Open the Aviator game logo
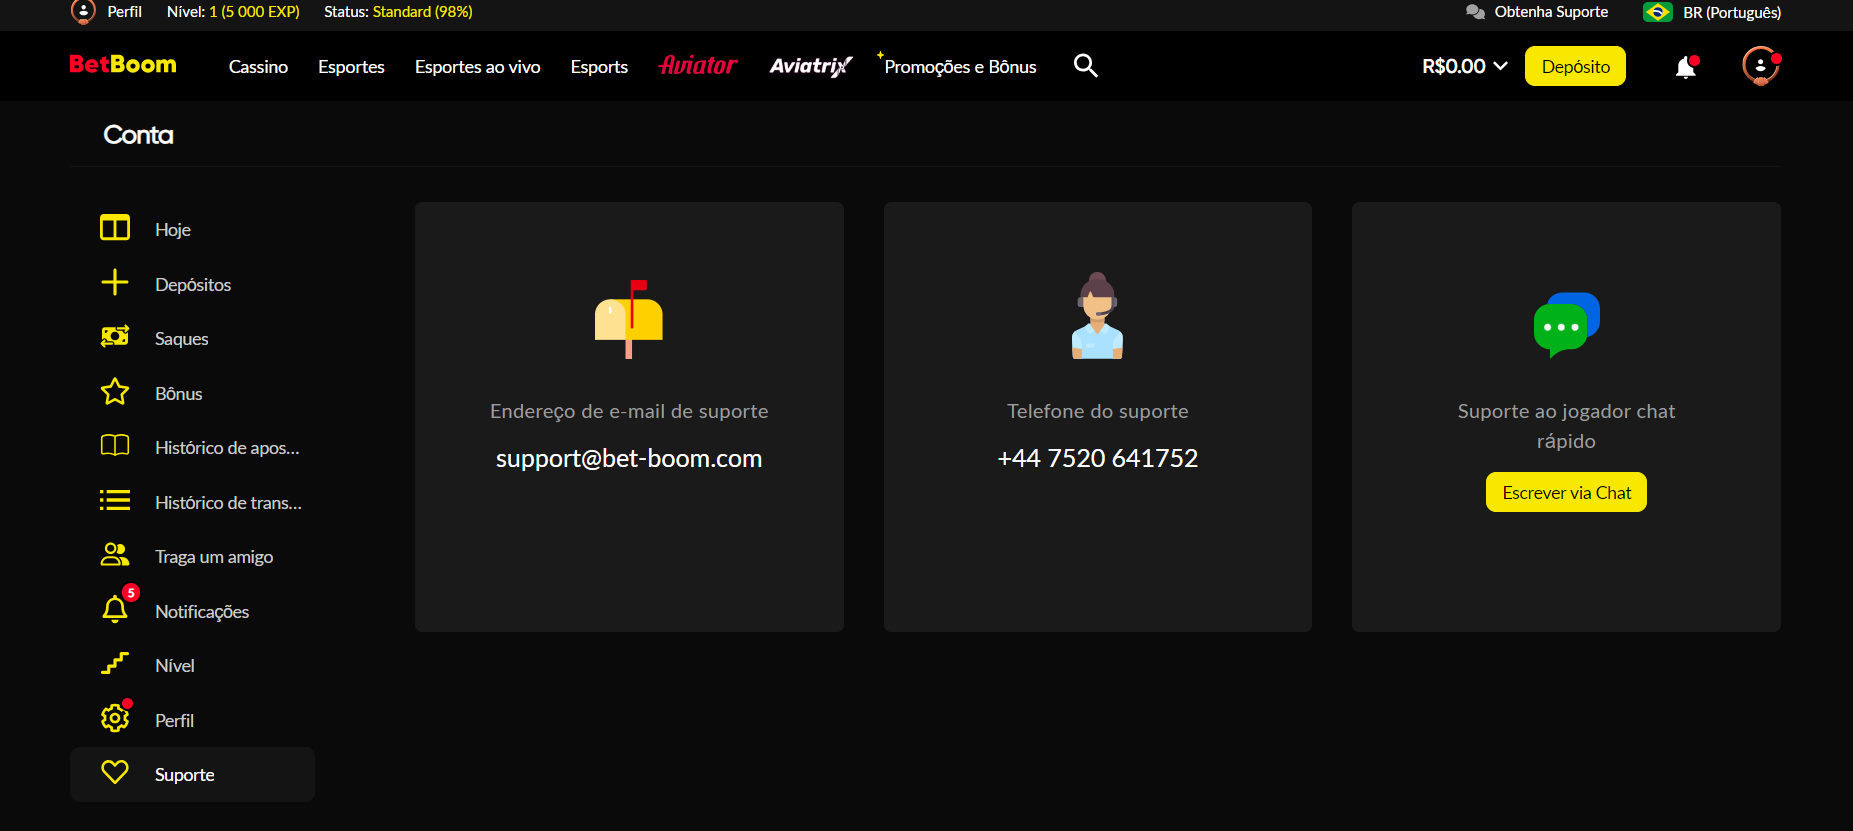This screenshot has height=831, width=1853. pyautogui.click(x=698, y=65)
